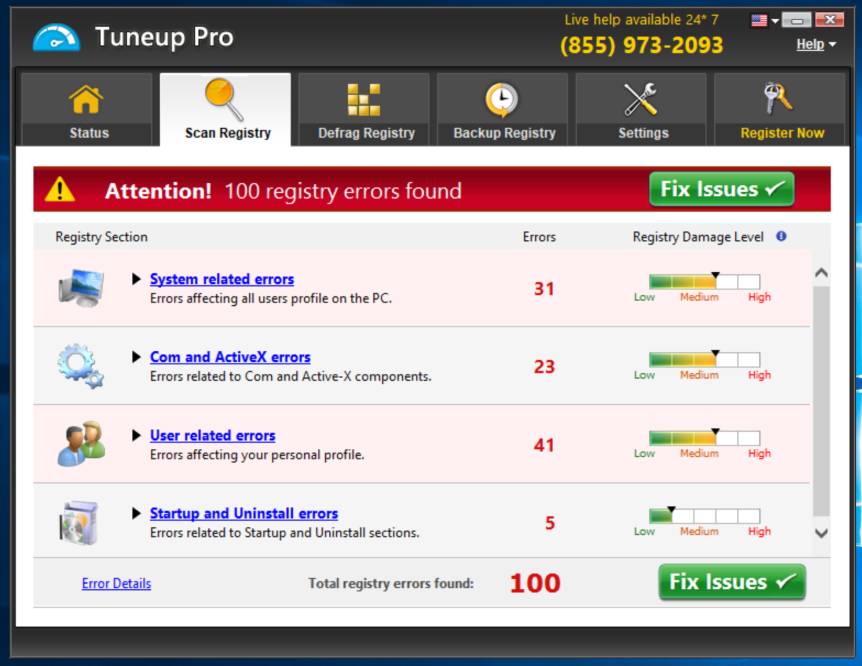Click the Registry Section column header

pos(101,237)
